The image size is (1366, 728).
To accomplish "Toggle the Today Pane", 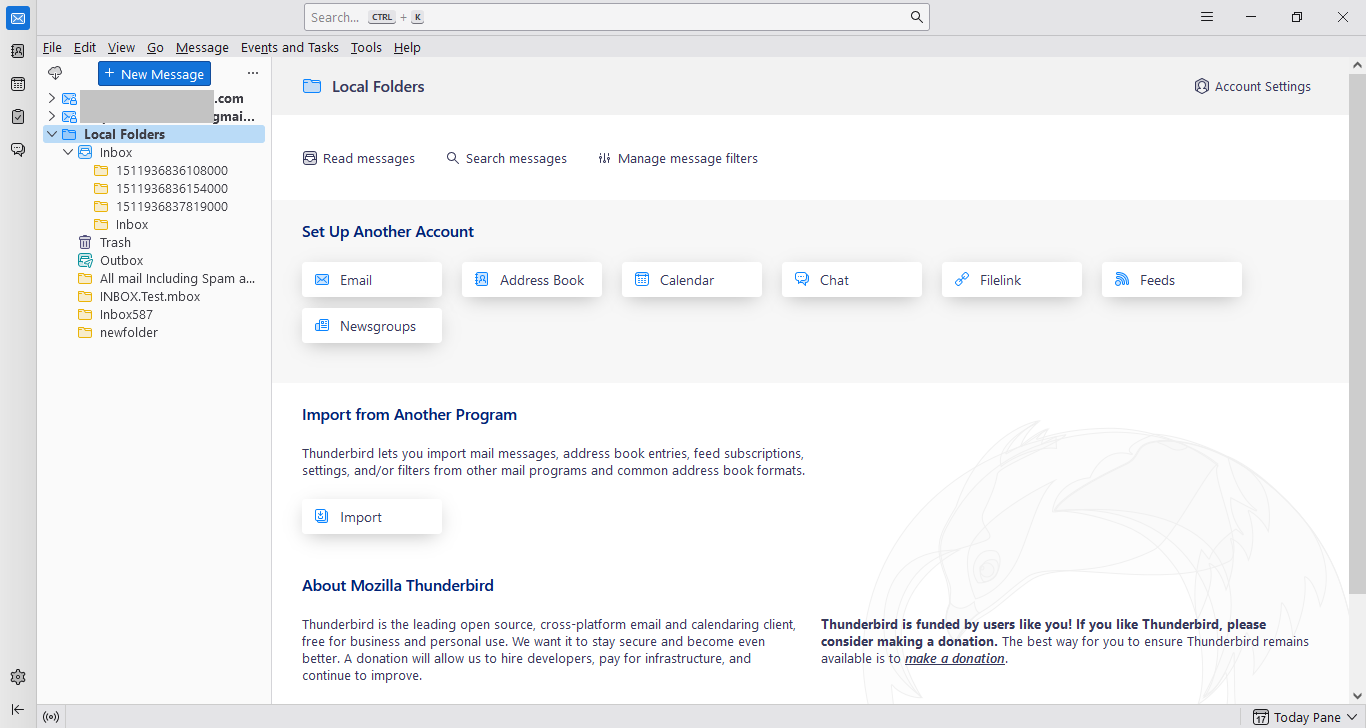I will click(1304, 717).
